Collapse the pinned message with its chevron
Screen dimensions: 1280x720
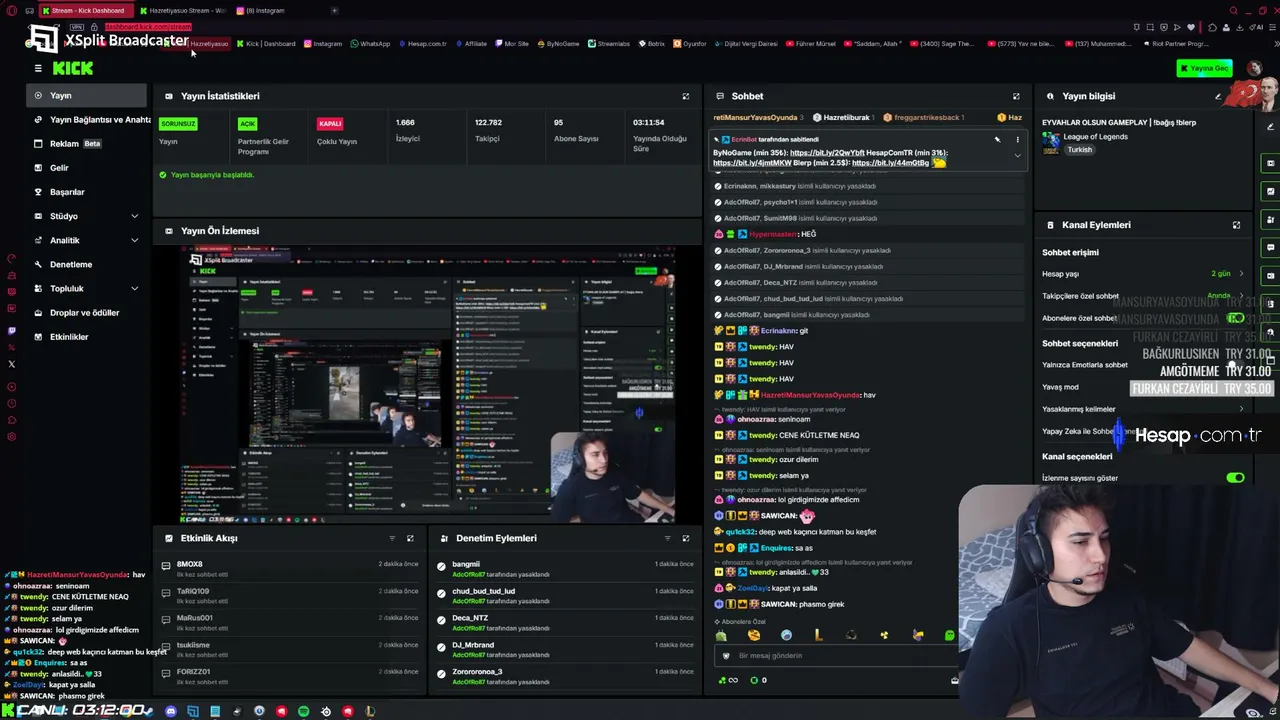click(x=1017, y=155)
